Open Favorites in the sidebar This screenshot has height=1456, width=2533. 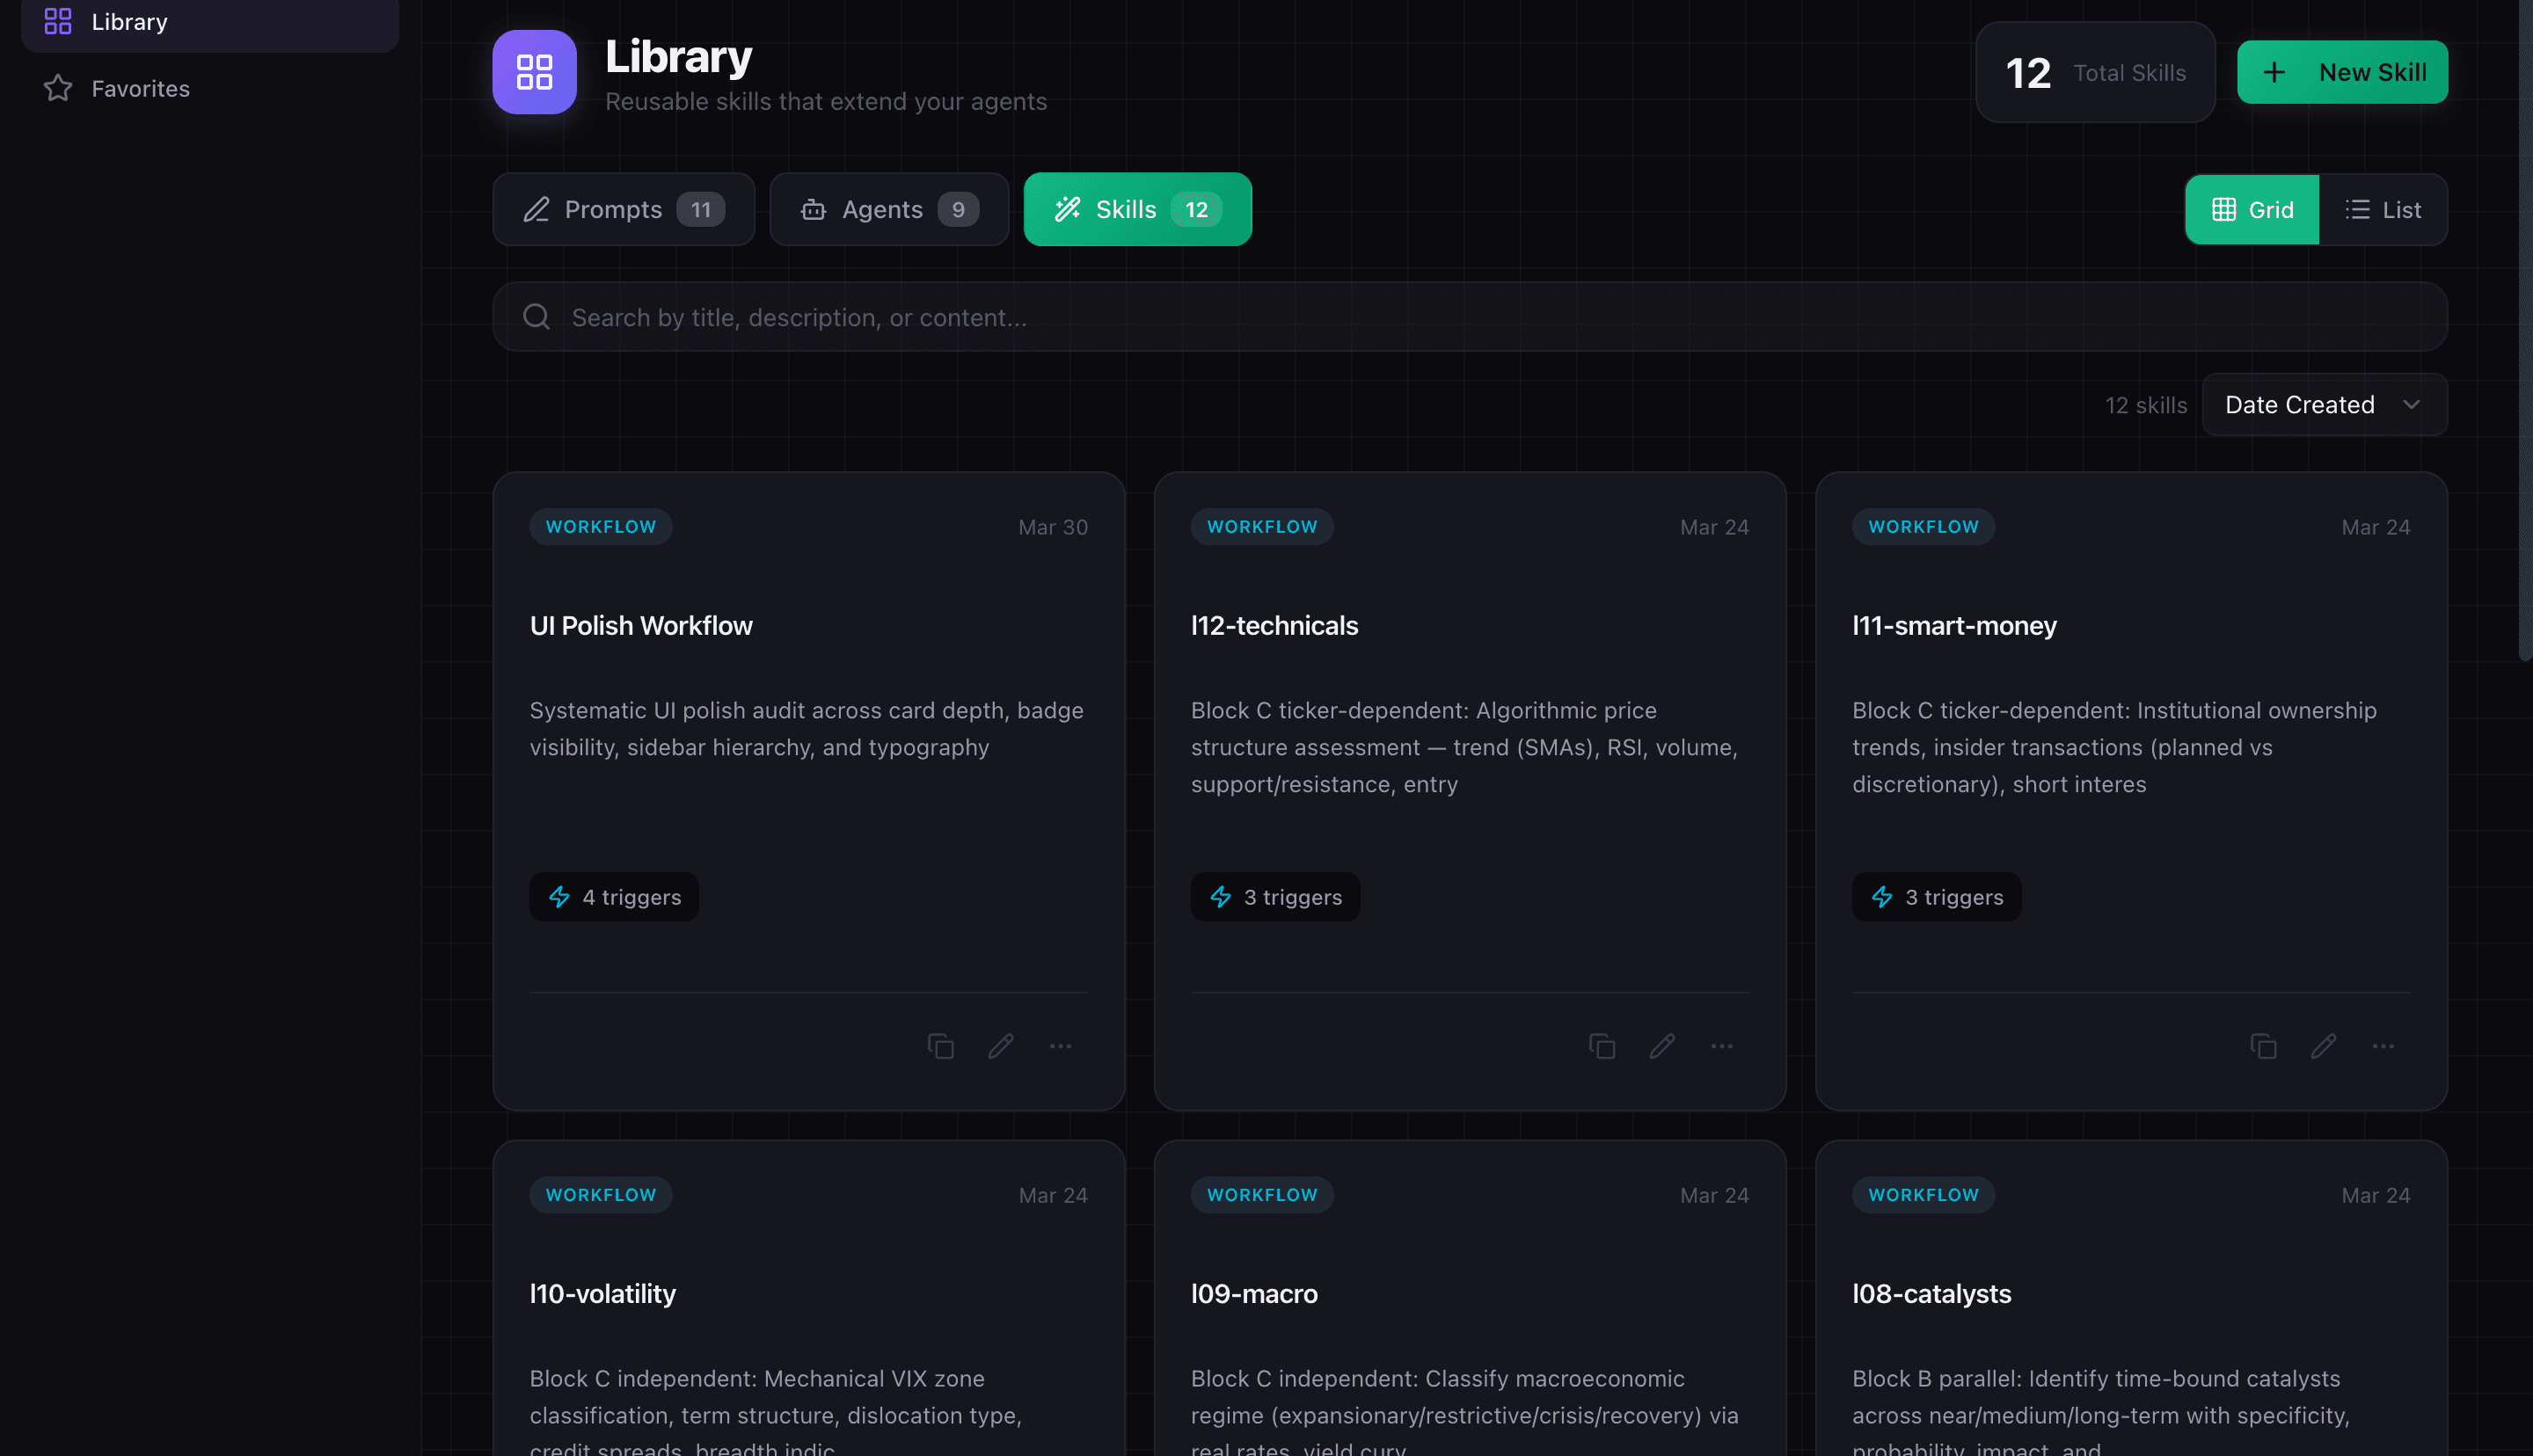pyautogui.click(x=209, y=89)
